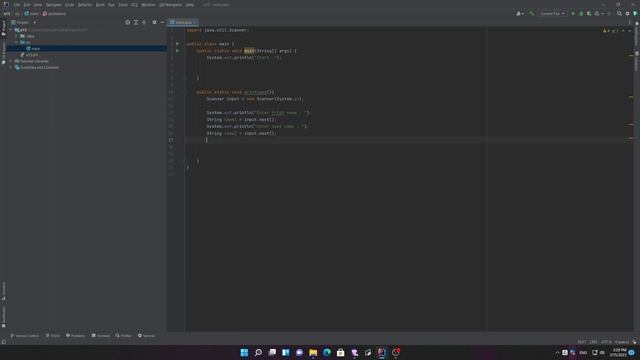Viewport: 640px width, 360px height.
Task: Open the Code menu
Action: pos(69,5)
